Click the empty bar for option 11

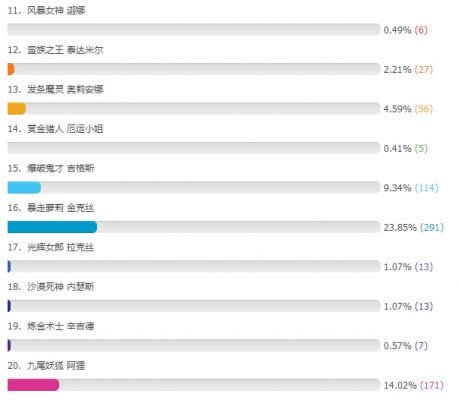[194, 30]
